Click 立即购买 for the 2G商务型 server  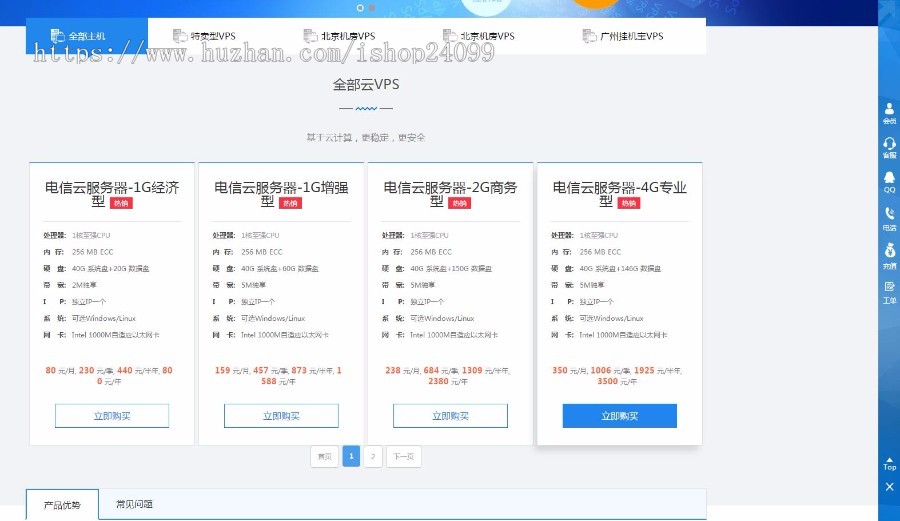tap(451, 416)
